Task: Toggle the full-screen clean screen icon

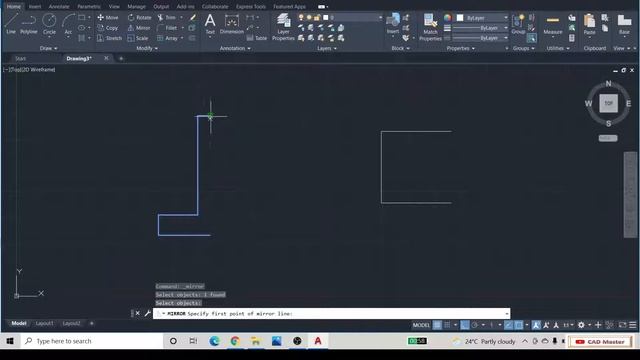Action: 622,325
